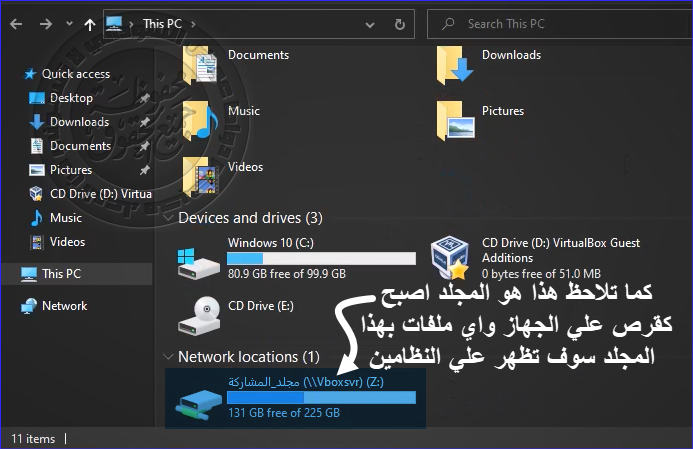Select Network in the navigation pane
Screen dimensions: 693x449
tap(64, 306)
